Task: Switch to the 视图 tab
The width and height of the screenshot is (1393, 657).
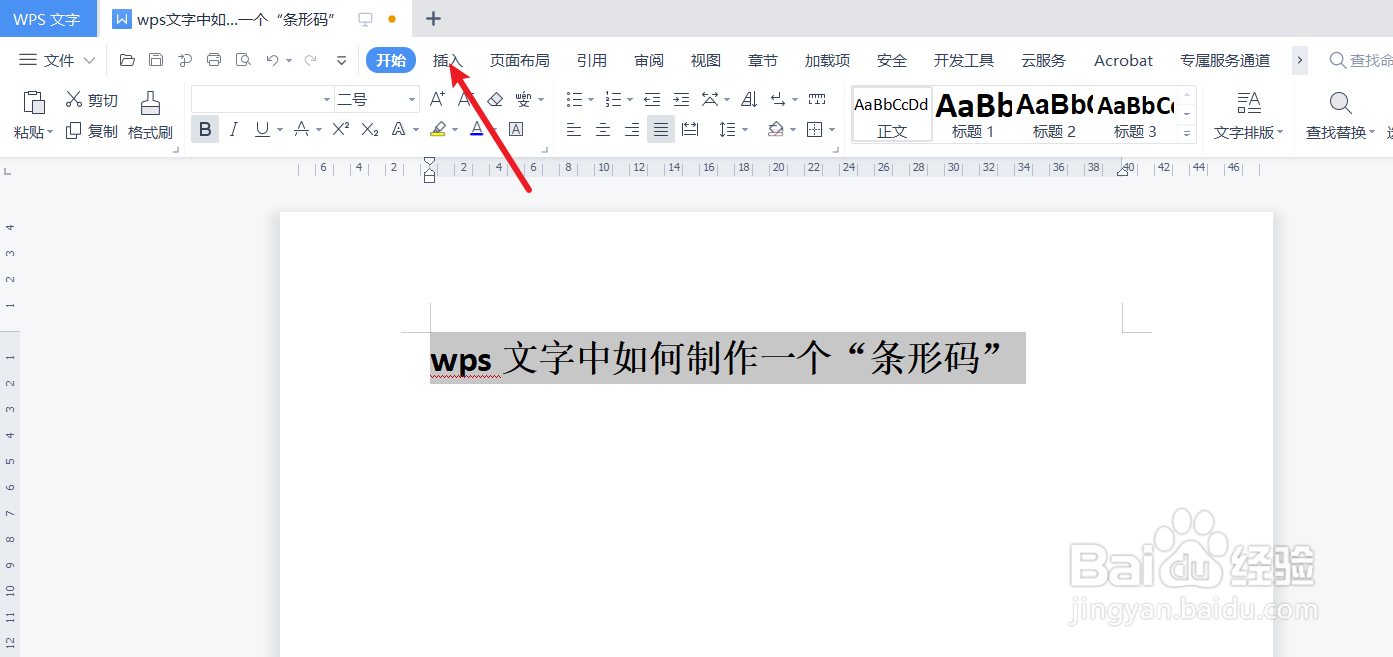Action: (x=706, y=60)
